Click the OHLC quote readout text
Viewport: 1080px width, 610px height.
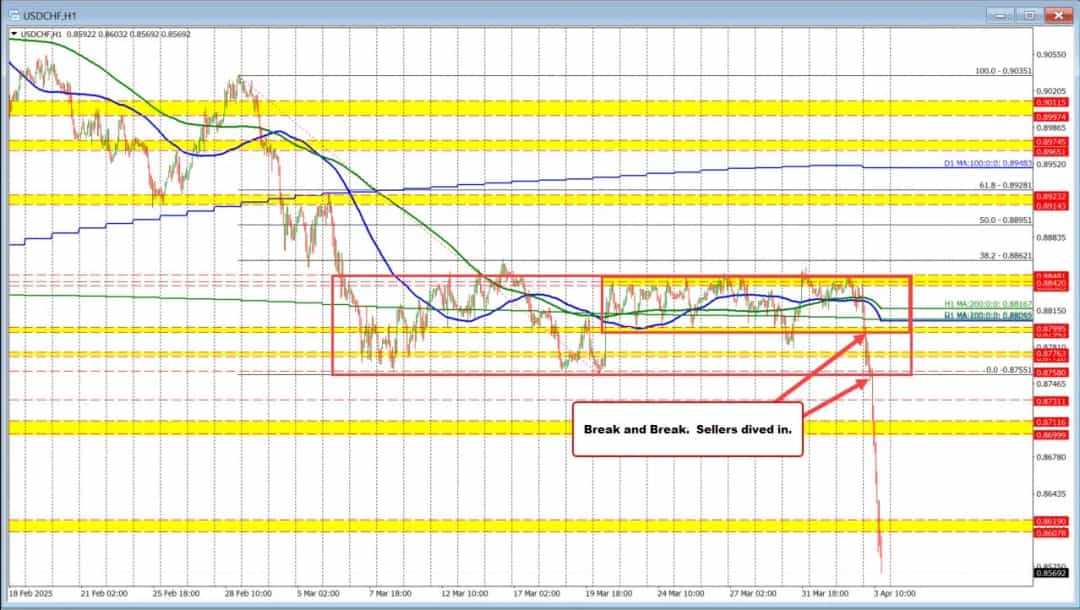coord(130,33)
